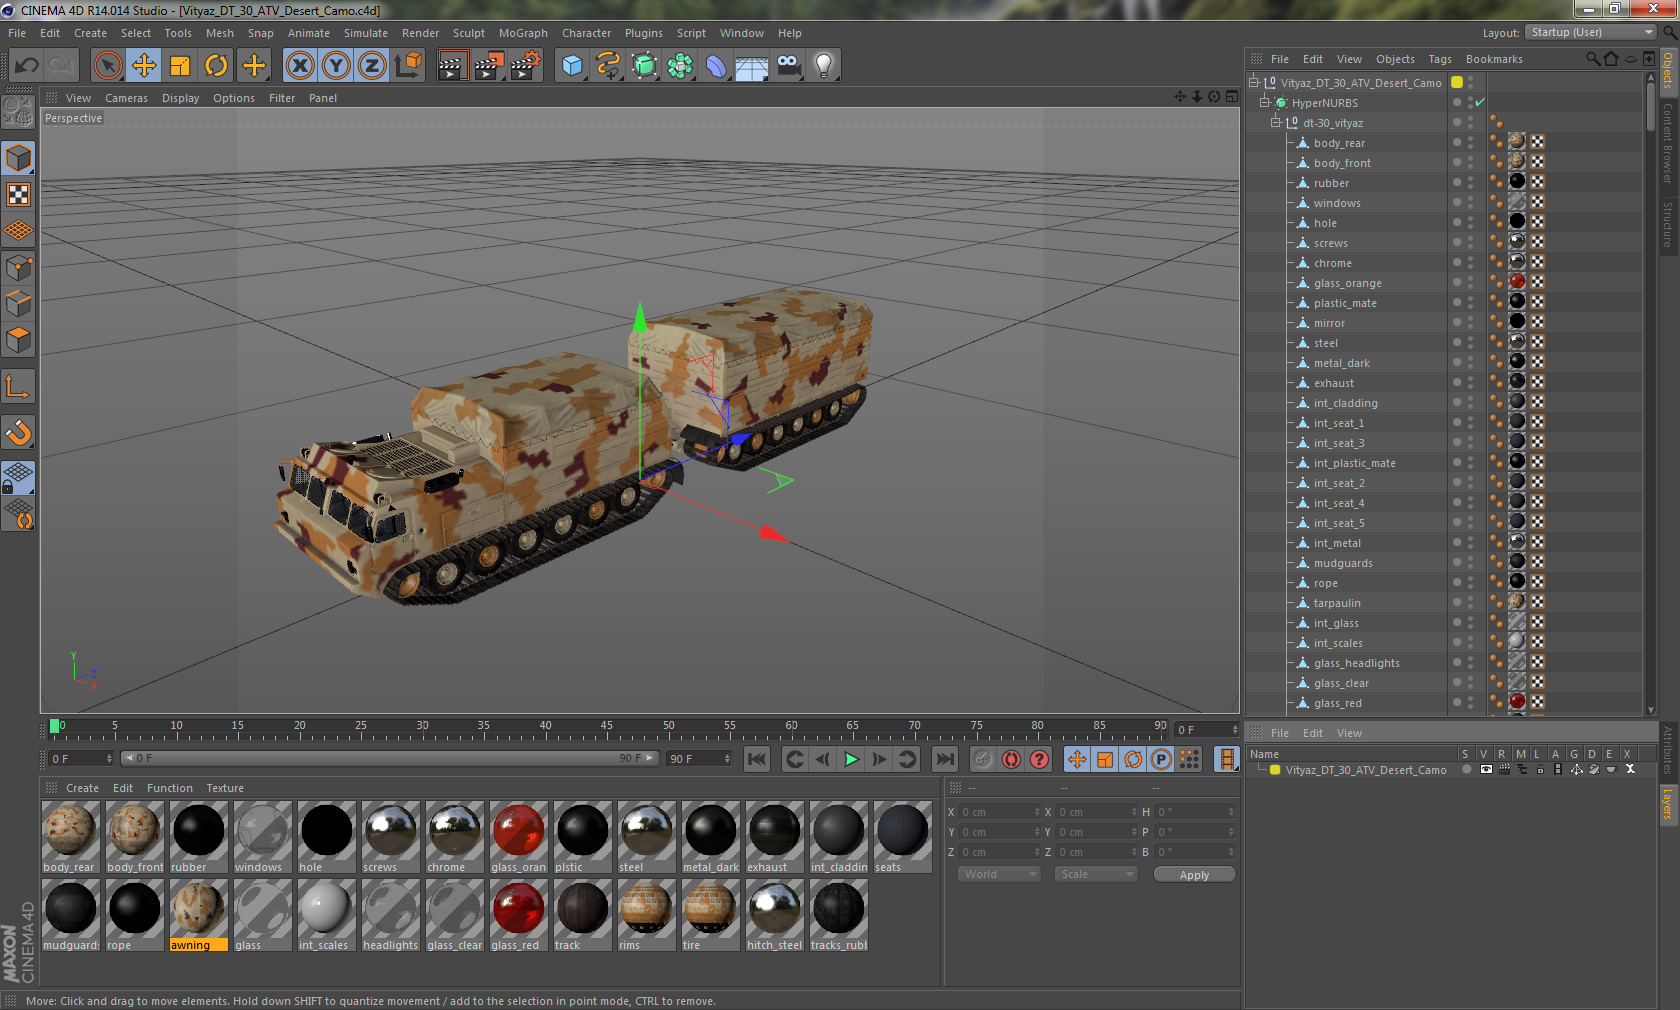Viewport: 1680px width, 1010px height.
Task: Enable the Axis mode icon
Action: tap(19, 386)
